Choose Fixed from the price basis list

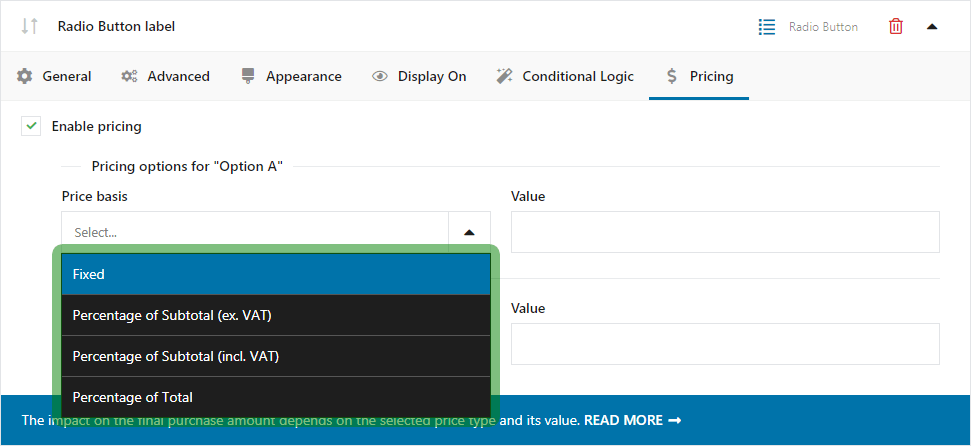276,274
